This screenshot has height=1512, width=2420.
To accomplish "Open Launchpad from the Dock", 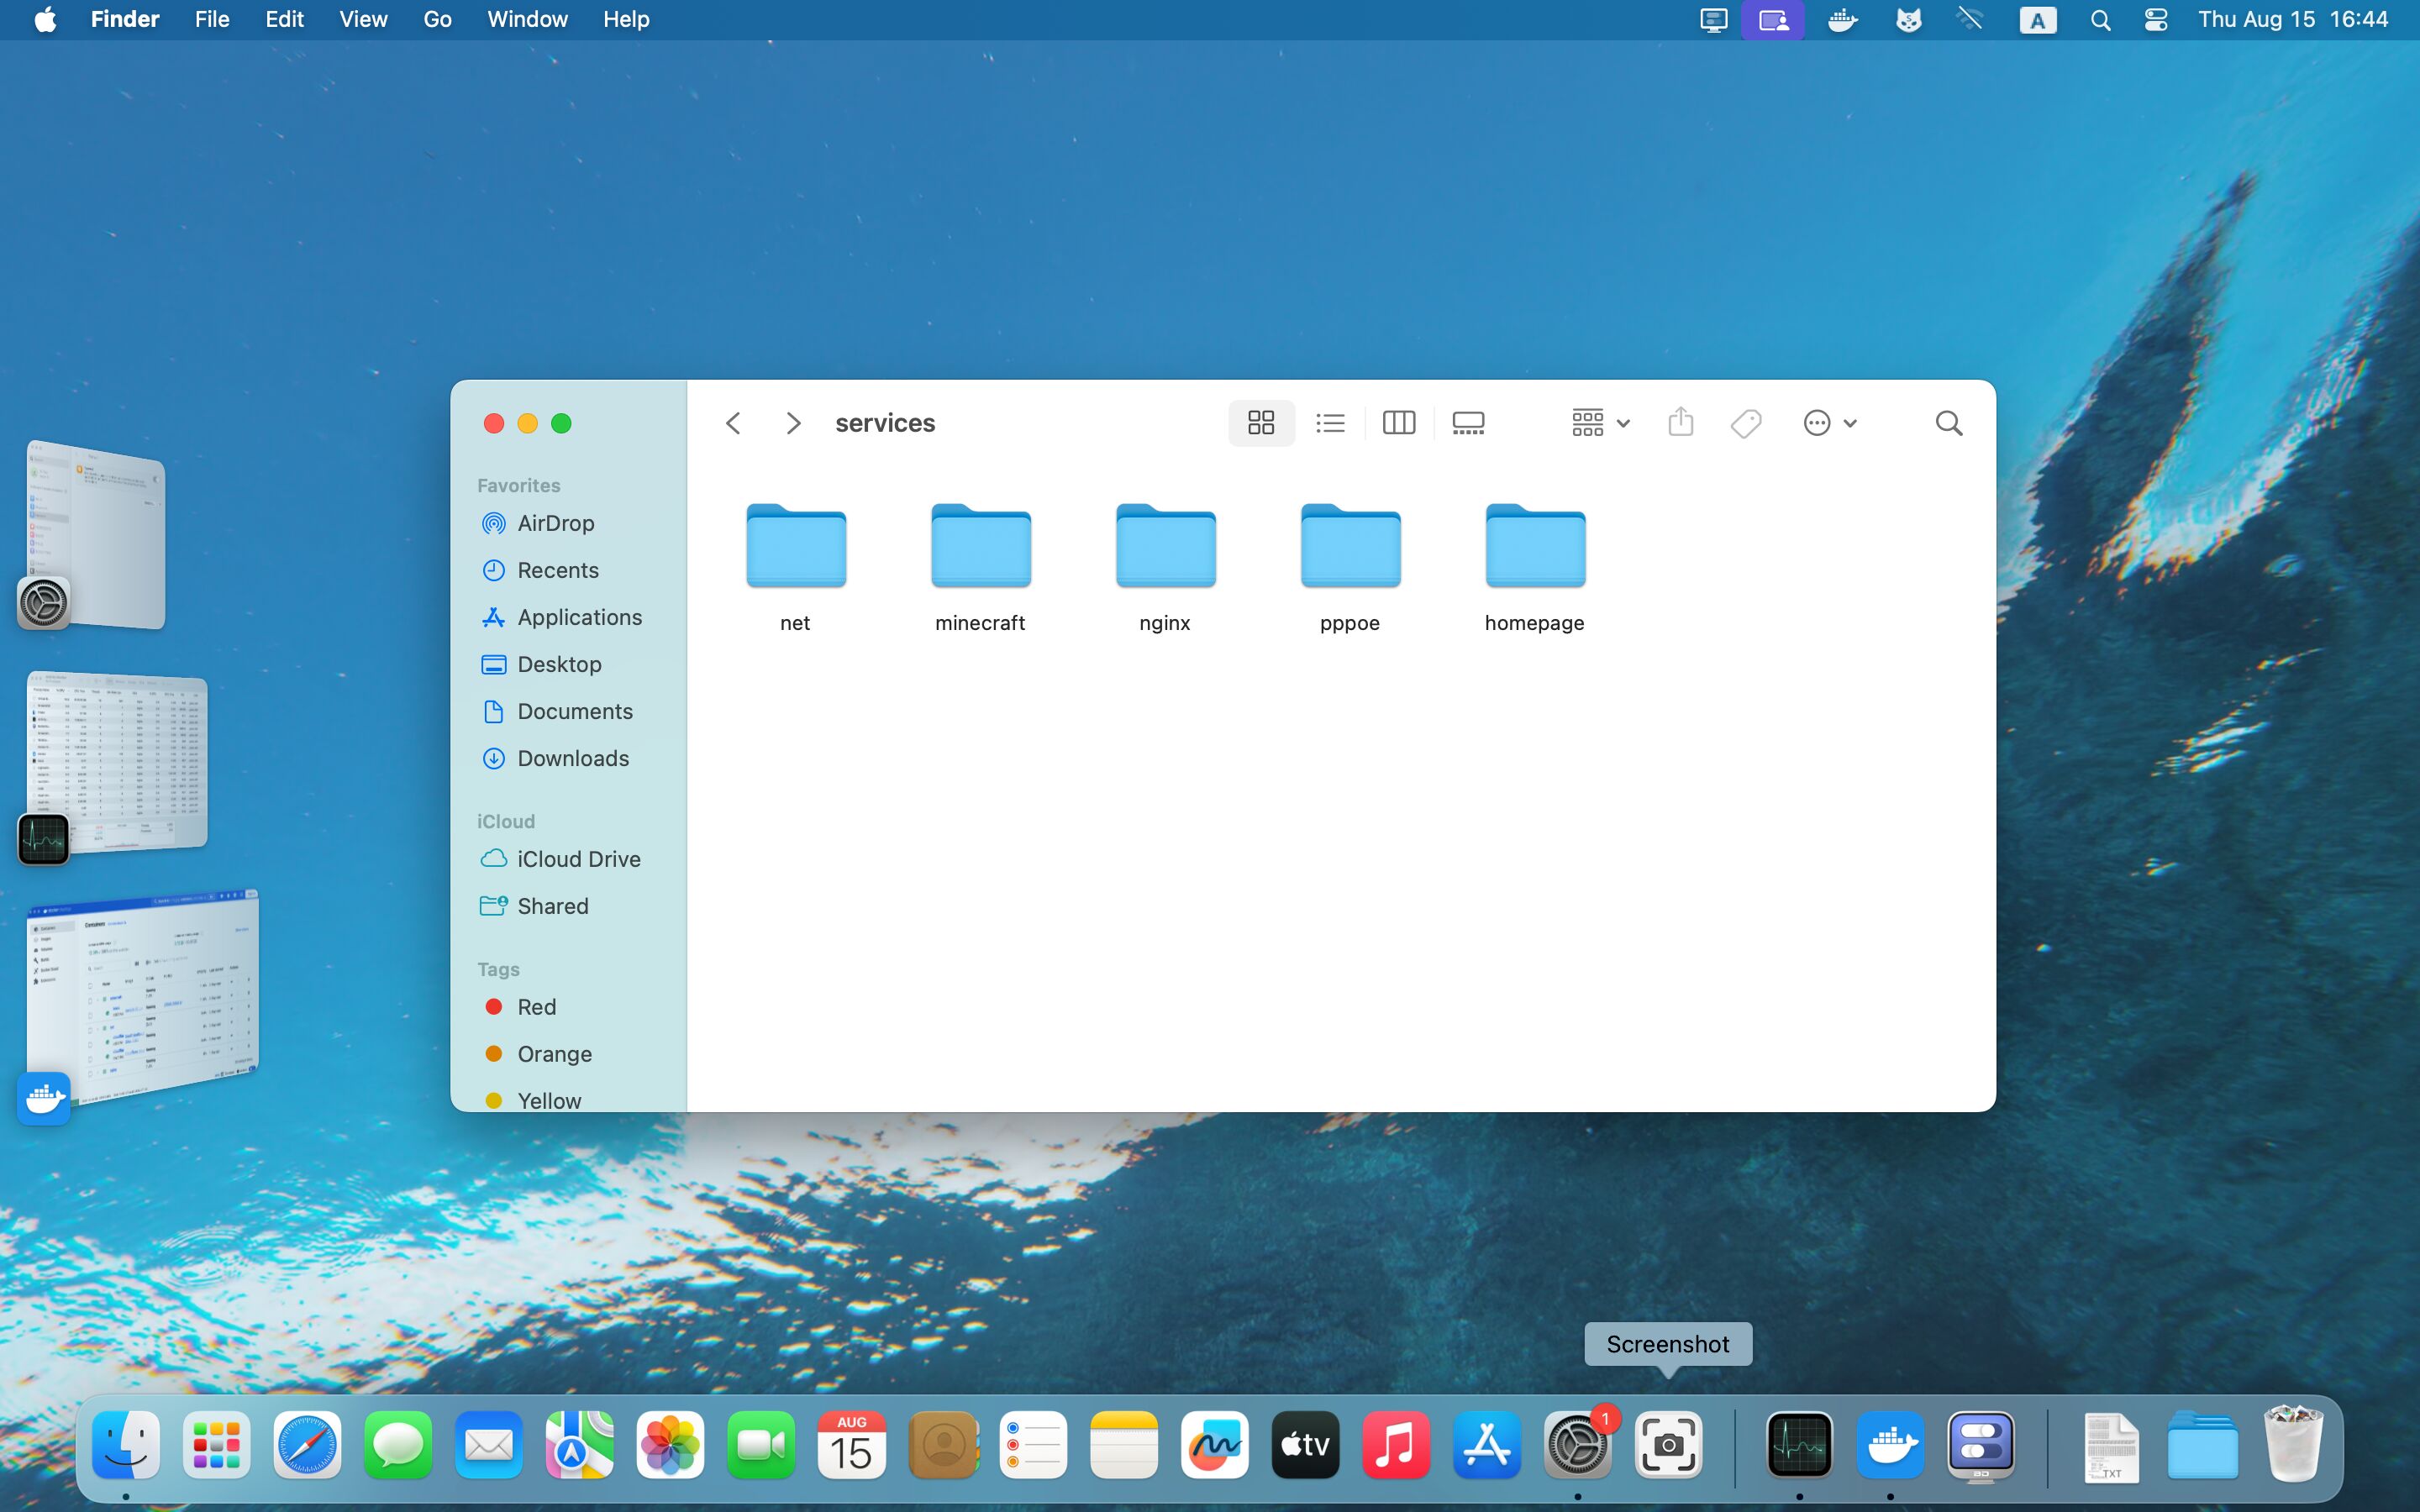I will (217, 1445).
